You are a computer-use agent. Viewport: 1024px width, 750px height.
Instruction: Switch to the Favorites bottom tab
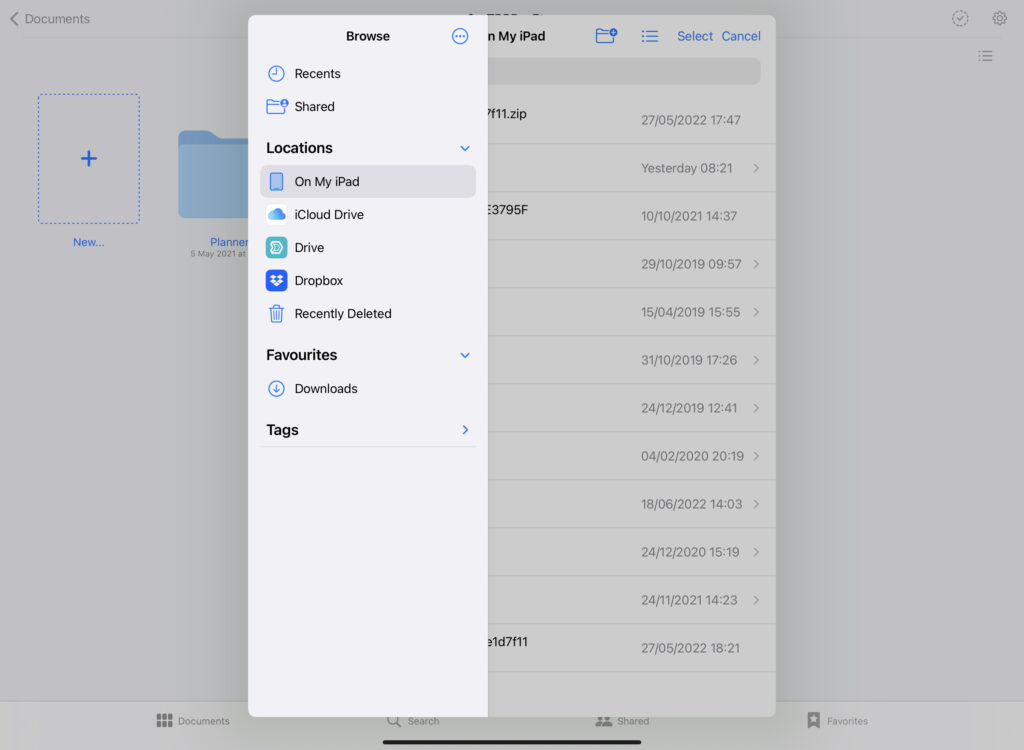pyautogui.click(x=837, y=720)
